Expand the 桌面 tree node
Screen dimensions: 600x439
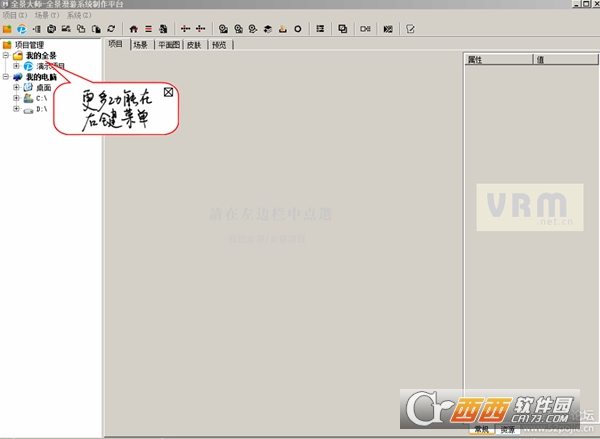click(x=16, y=87)
